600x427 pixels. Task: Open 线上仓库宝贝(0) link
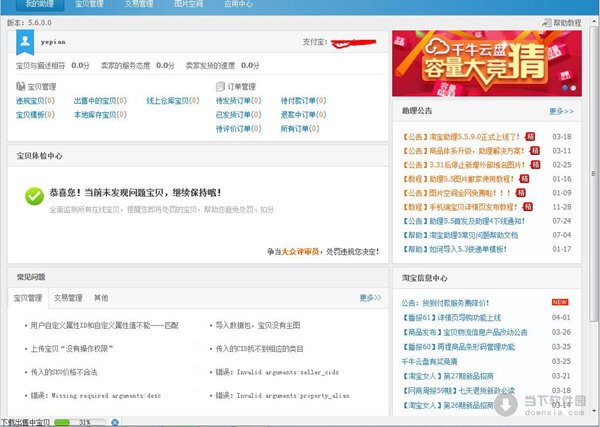tap(173, 101)
